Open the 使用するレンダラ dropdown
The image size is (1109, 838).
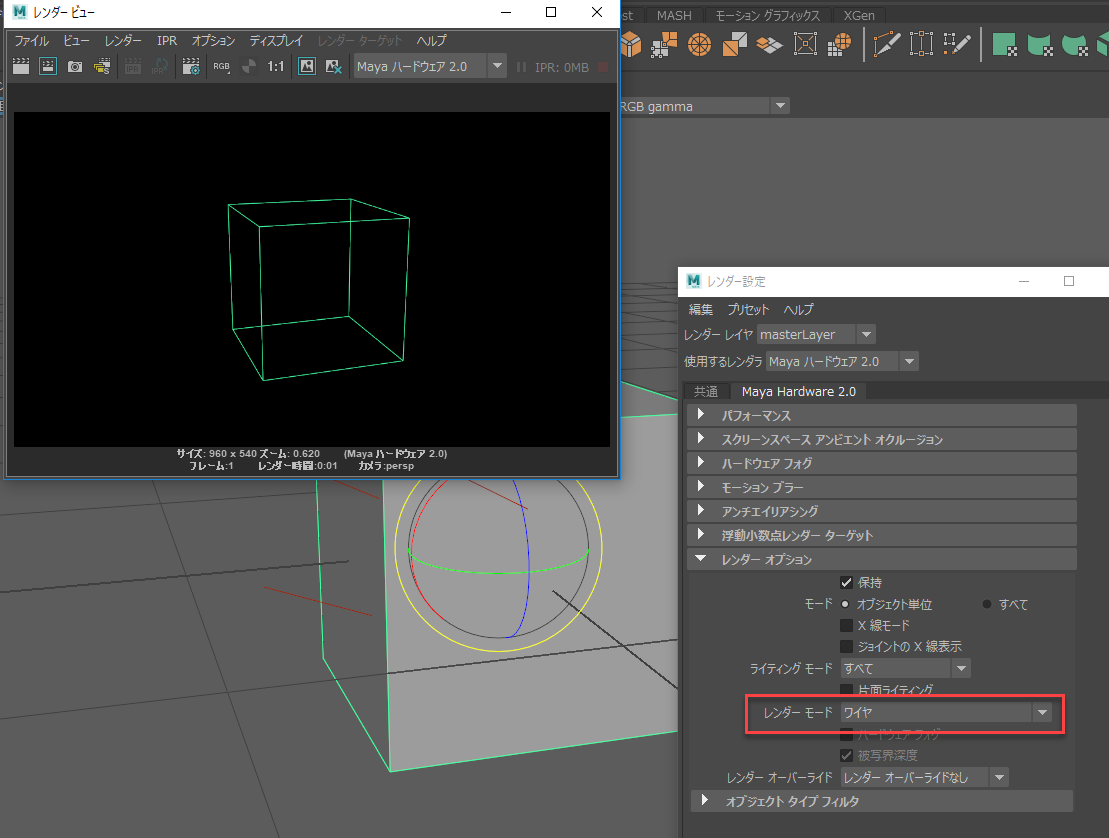(910, 361)
